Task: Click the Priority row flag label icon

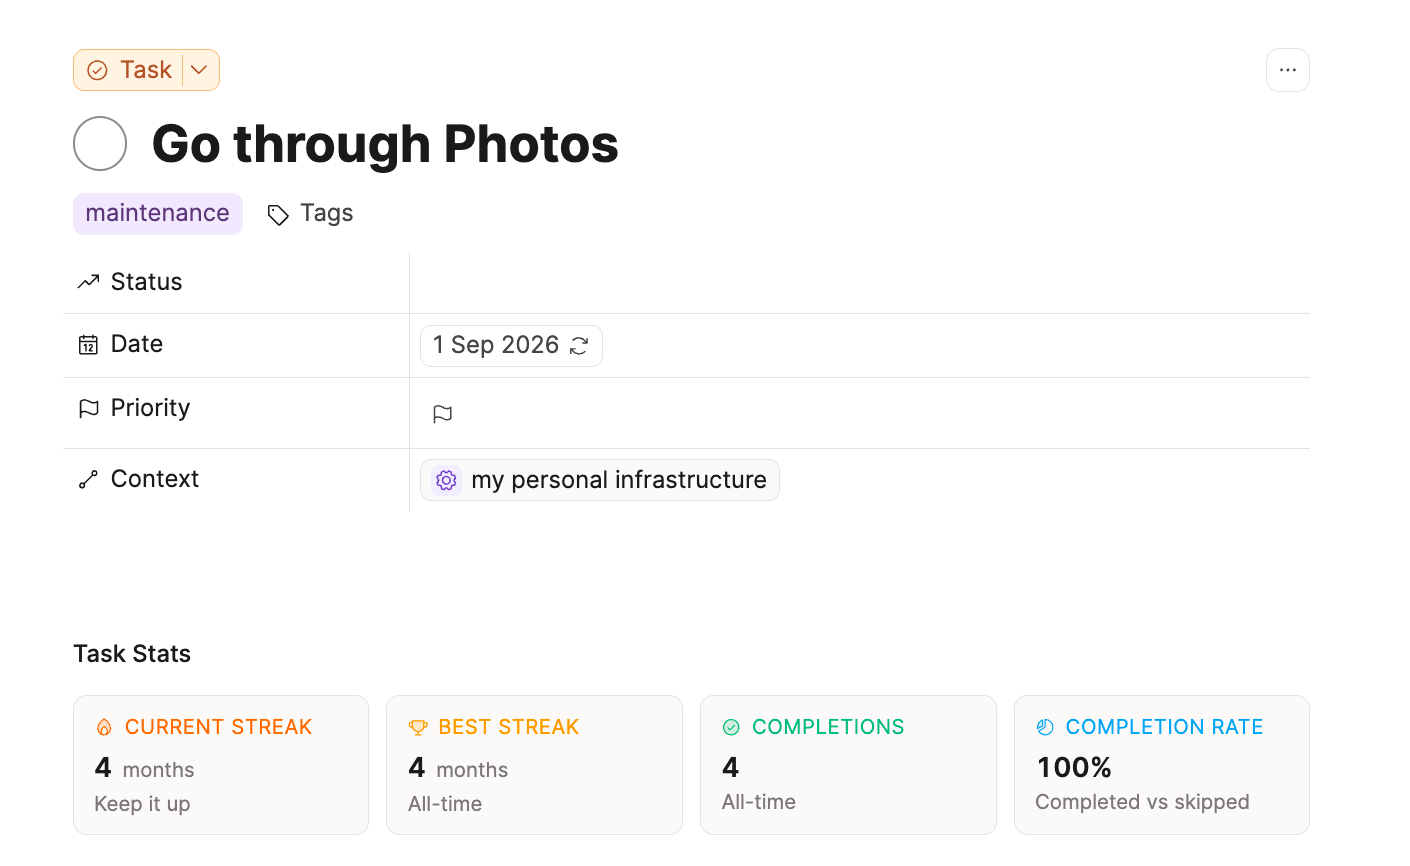Action: (88, 408)
